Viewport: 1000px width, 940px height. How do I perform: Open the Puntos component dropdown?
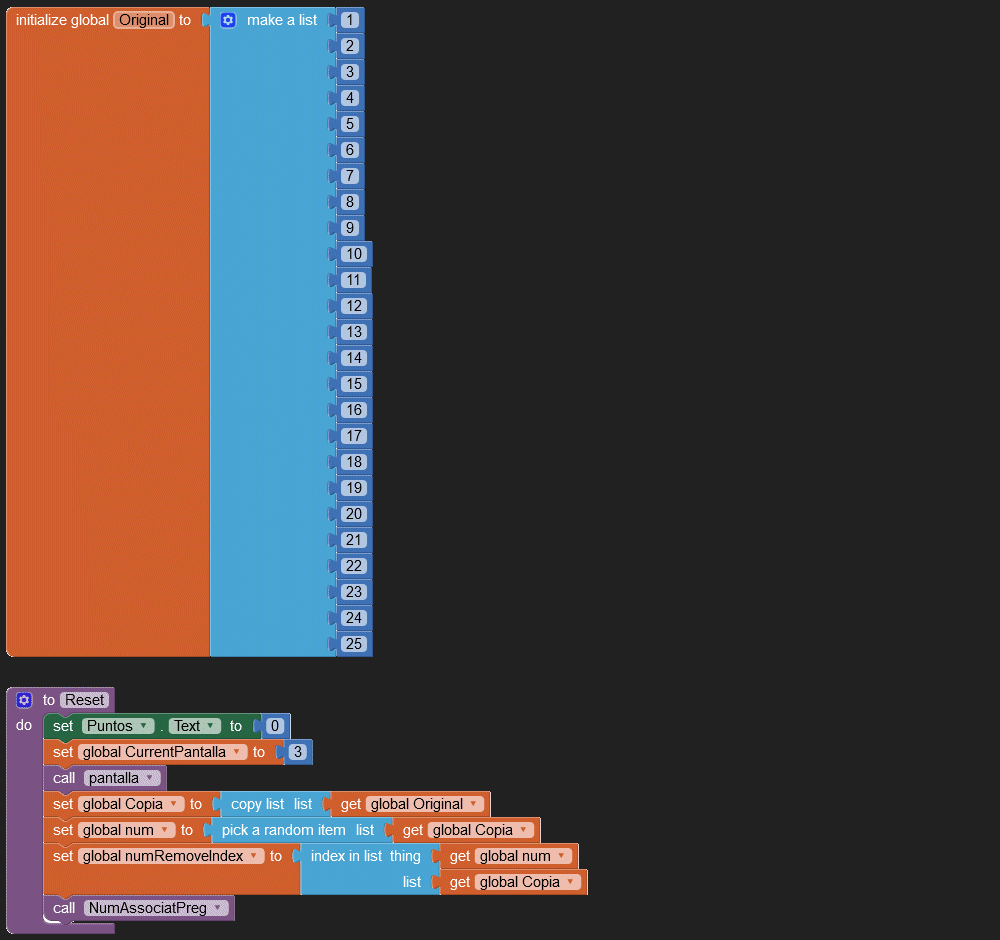click(145, 726)
